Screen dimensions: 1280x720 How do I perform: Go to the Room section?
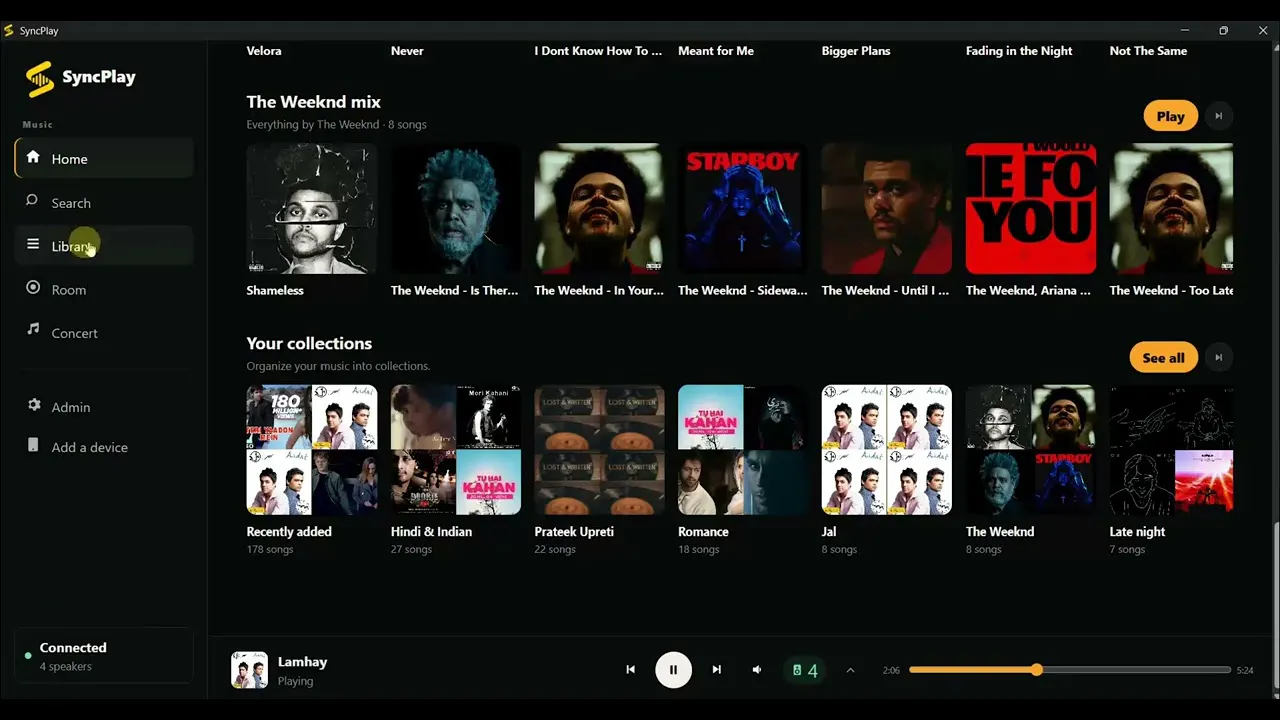(x=104, y=289)
